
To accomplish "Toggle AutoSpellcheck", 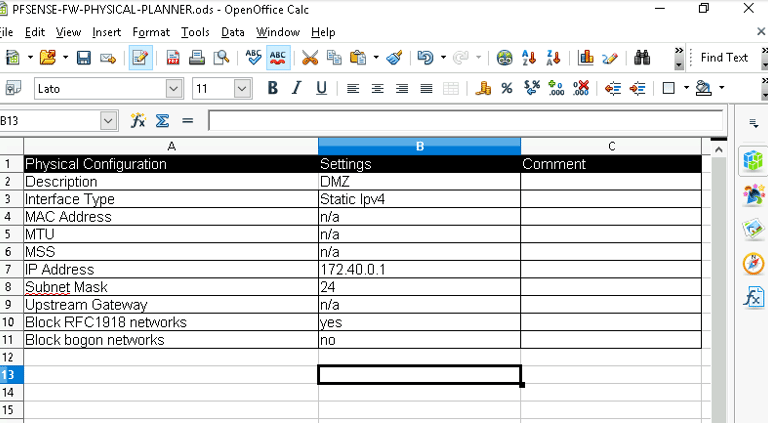I will click(x=278, y=58).
